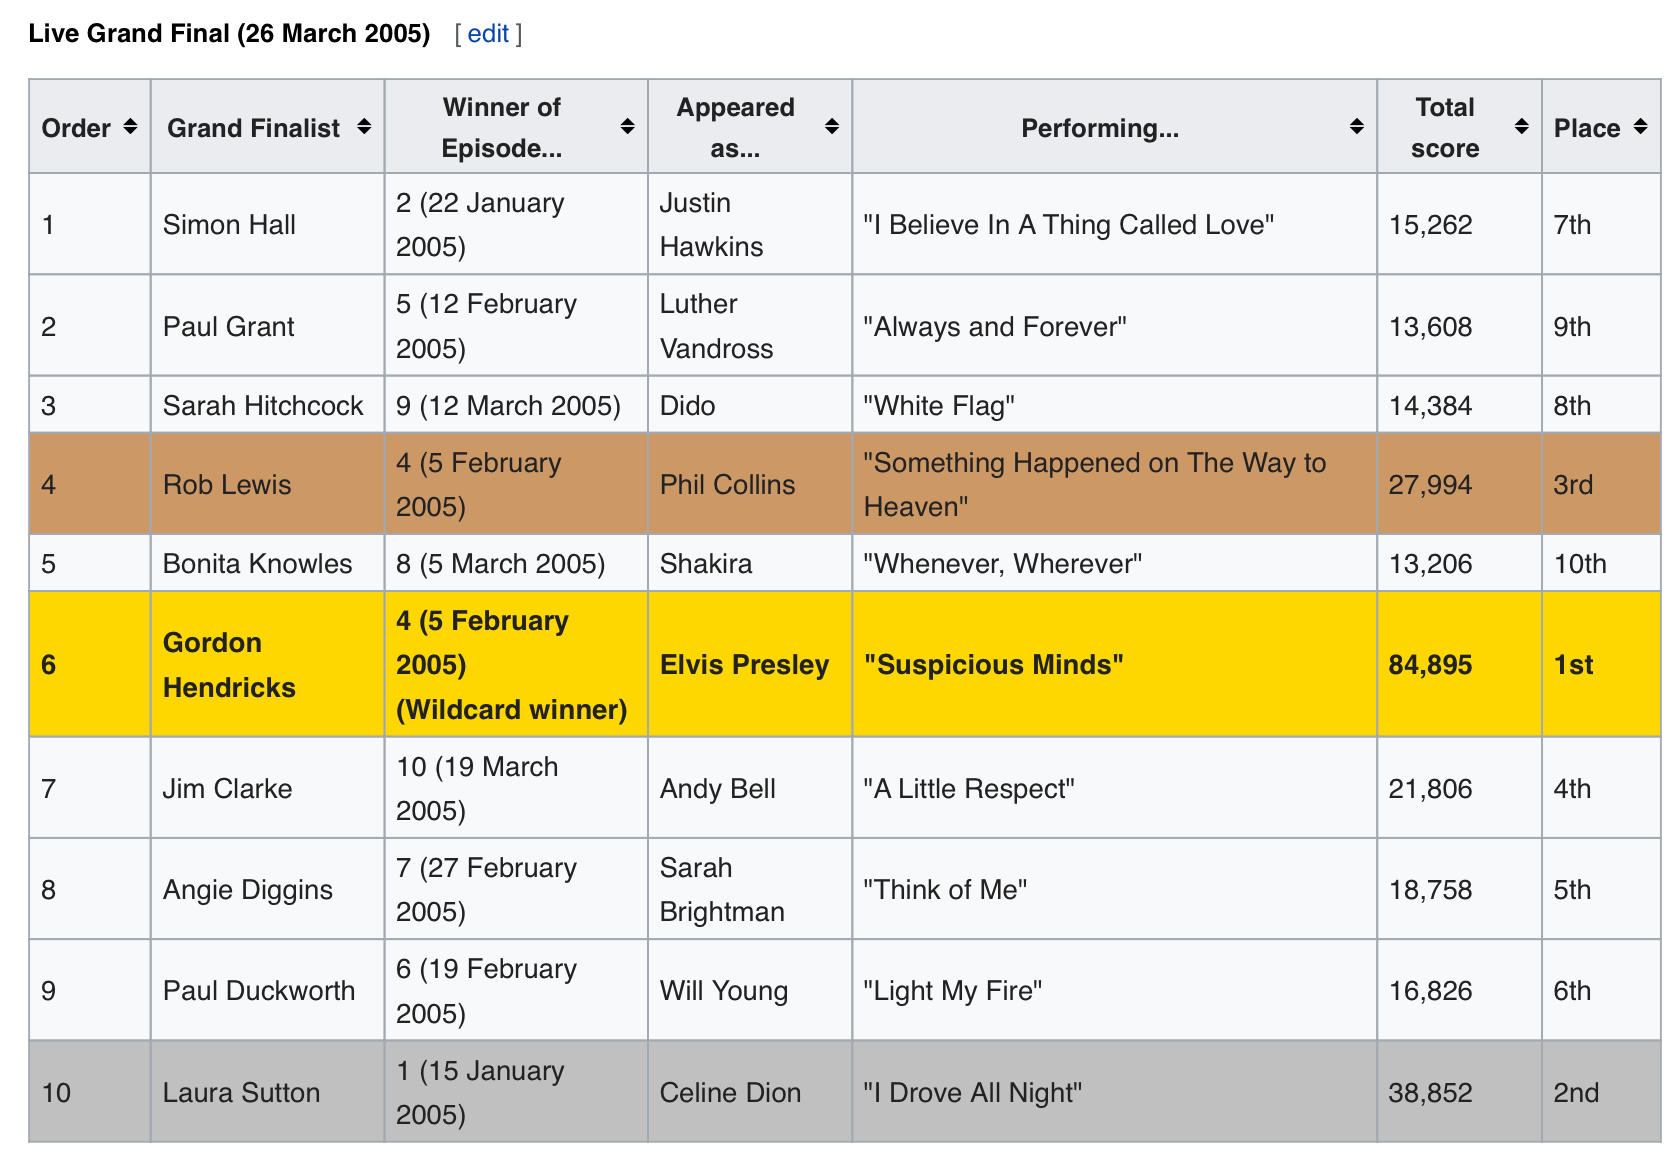The image size is (1666, 1163).
Task: Select the Simon Hall cell
Action: 267,224
